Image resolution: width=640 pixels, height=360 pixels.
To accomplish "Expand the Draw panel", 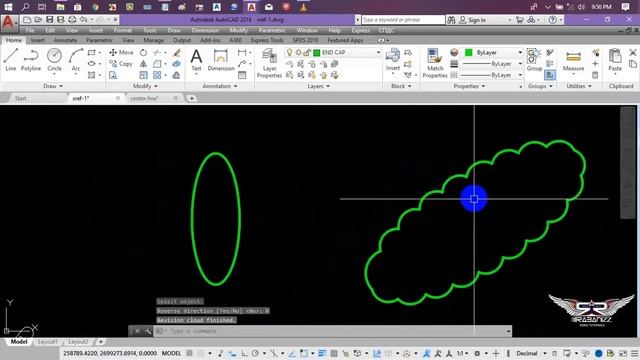I will (53, 86).
